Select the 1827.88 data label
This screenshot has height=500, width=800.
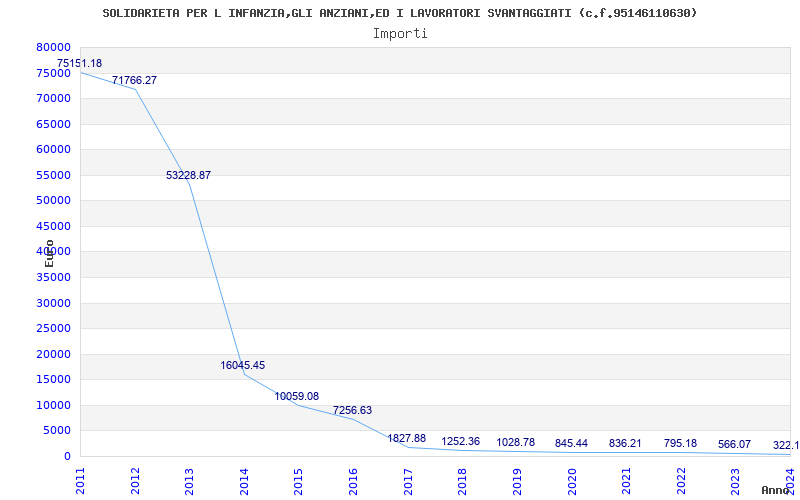pyautogui.click(x=407, y=438)
